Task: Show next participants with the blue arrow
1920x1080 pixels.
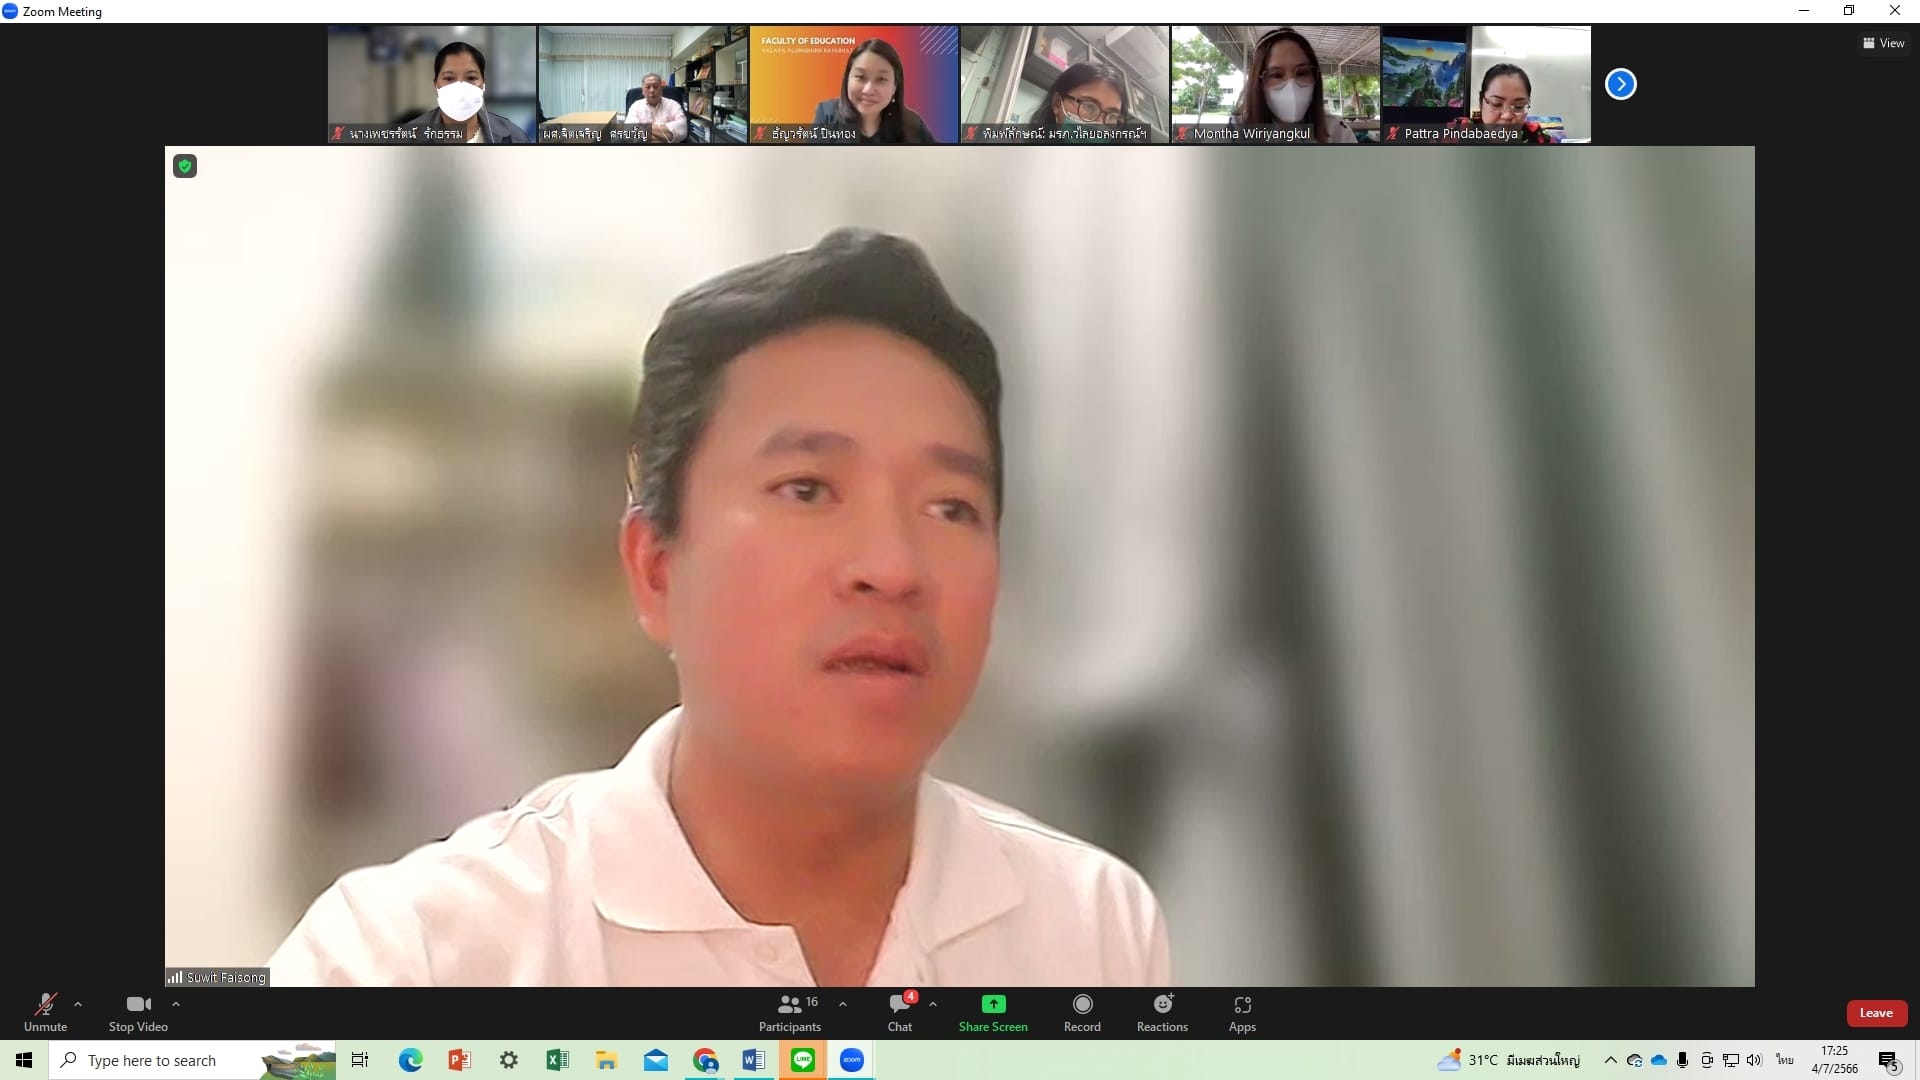Action: [1620, 84]
